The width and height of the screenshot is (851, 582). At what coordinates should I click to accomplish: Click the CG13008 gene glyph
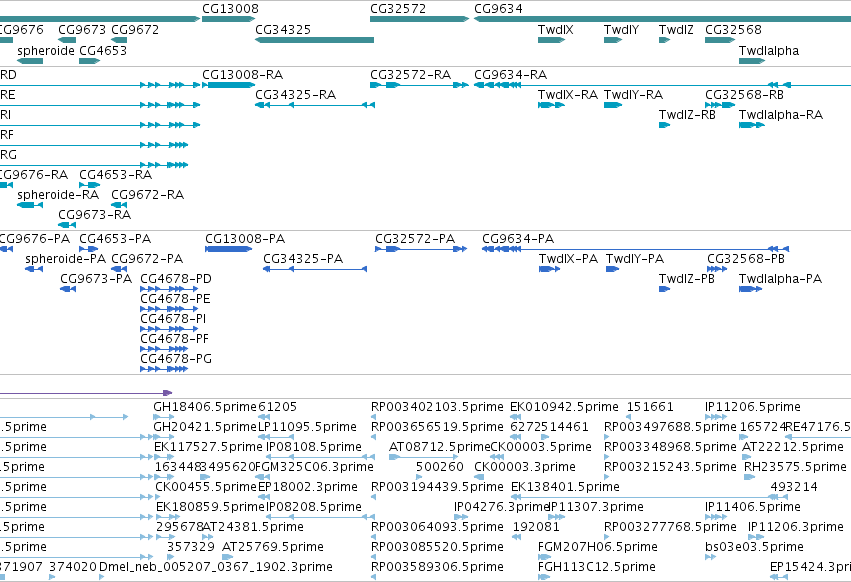point(228,19)
